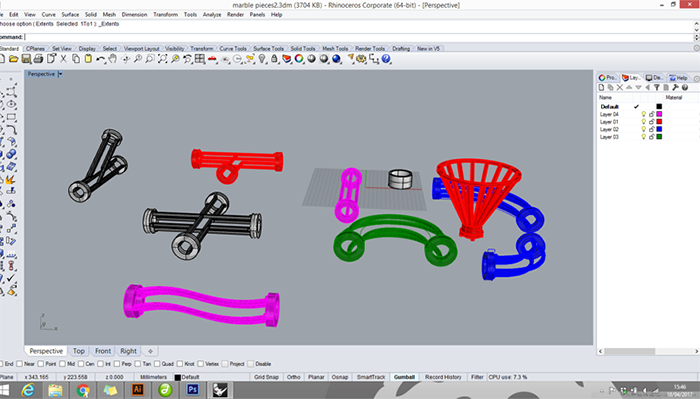Change Layer 01 red color swatch

coord(659,121)
